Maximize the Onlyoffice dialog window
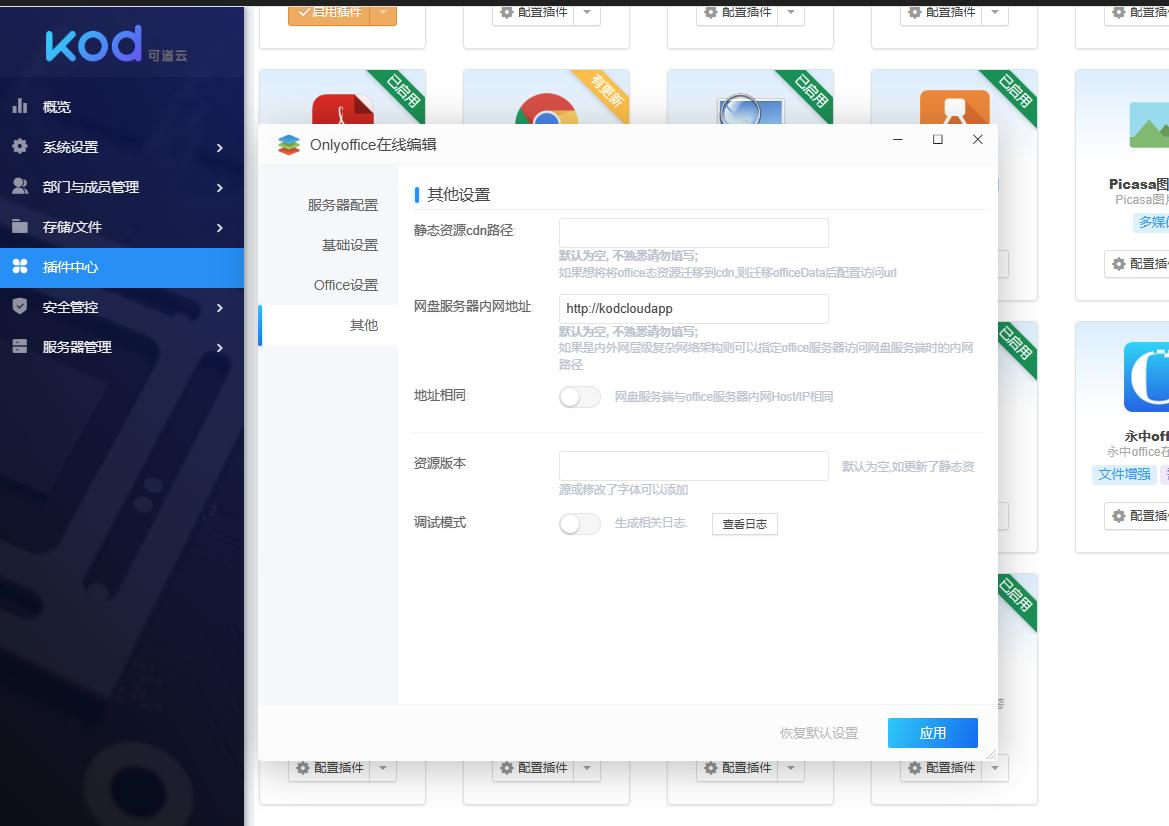This screenshot has height=826, width=1169. [x=938, y=139]
